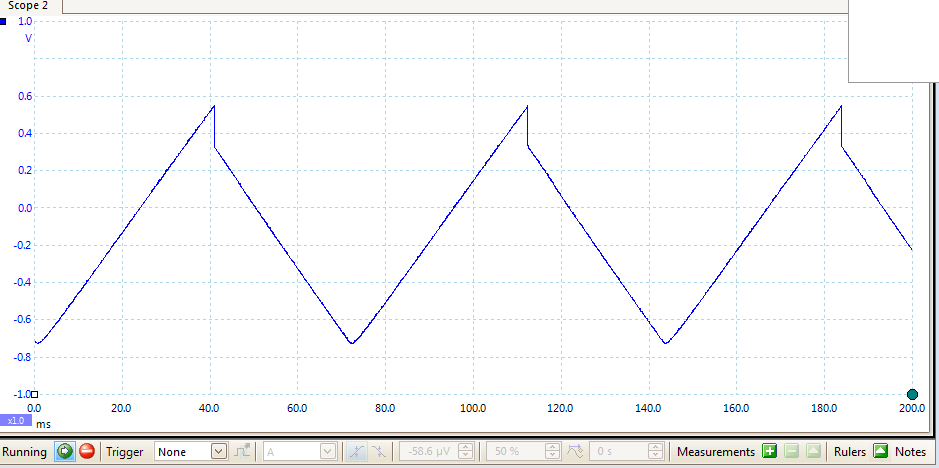Viewport: 939px width, 468px height.
Task: Click the threshold value stepper arrows
Action: click(466, 452)
